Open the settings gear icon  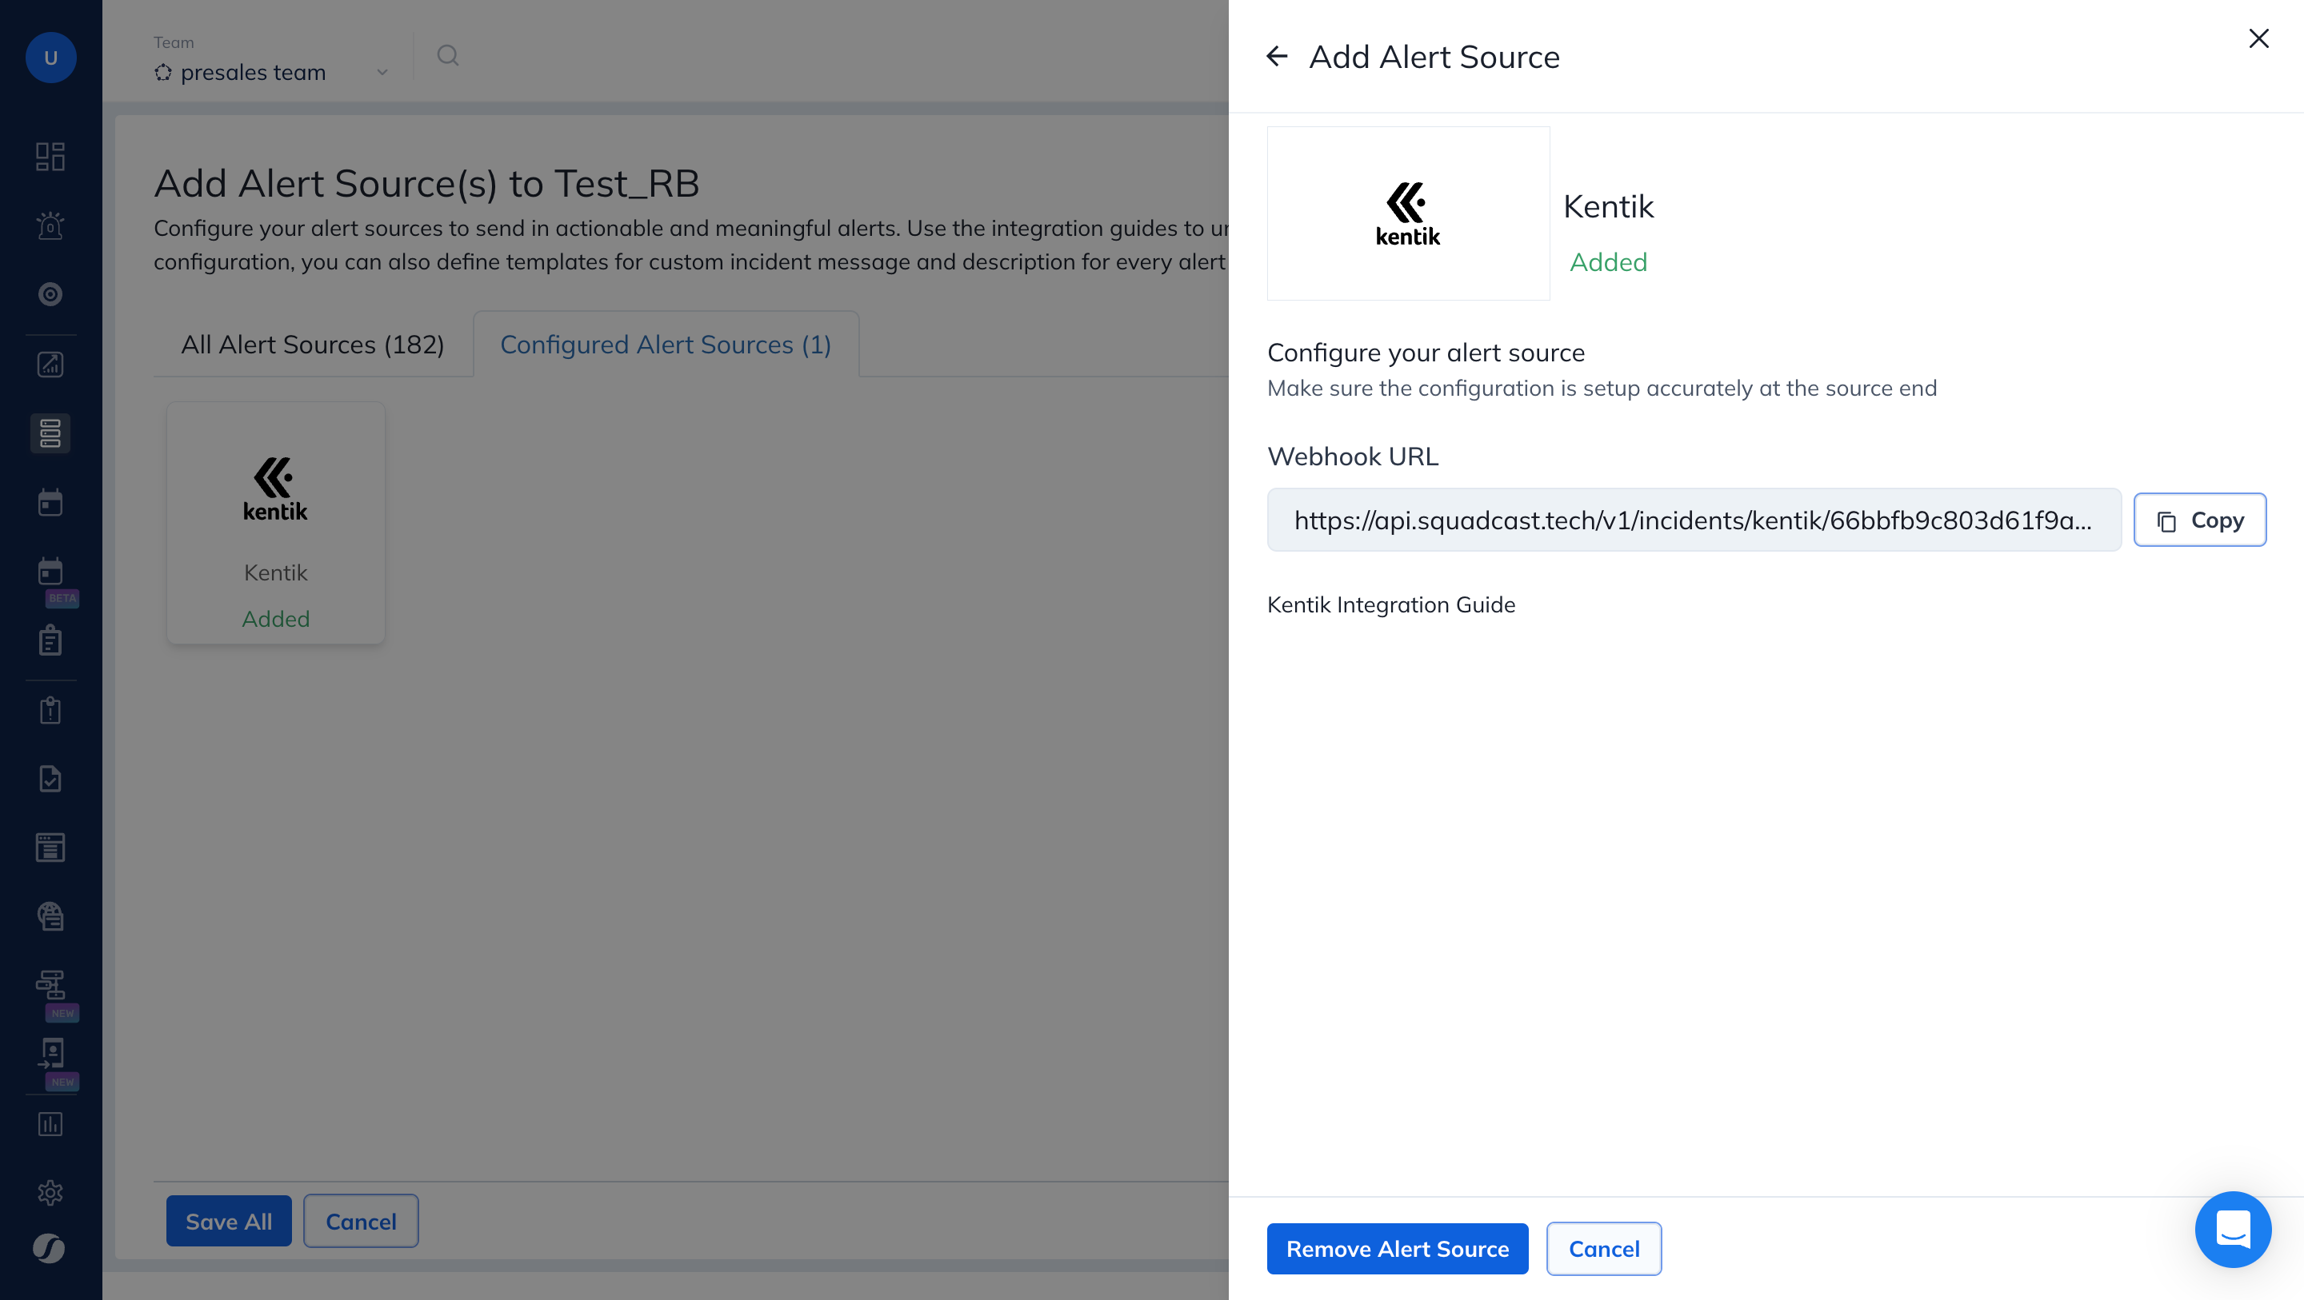pyautogui.click(x=50, y=1192)
